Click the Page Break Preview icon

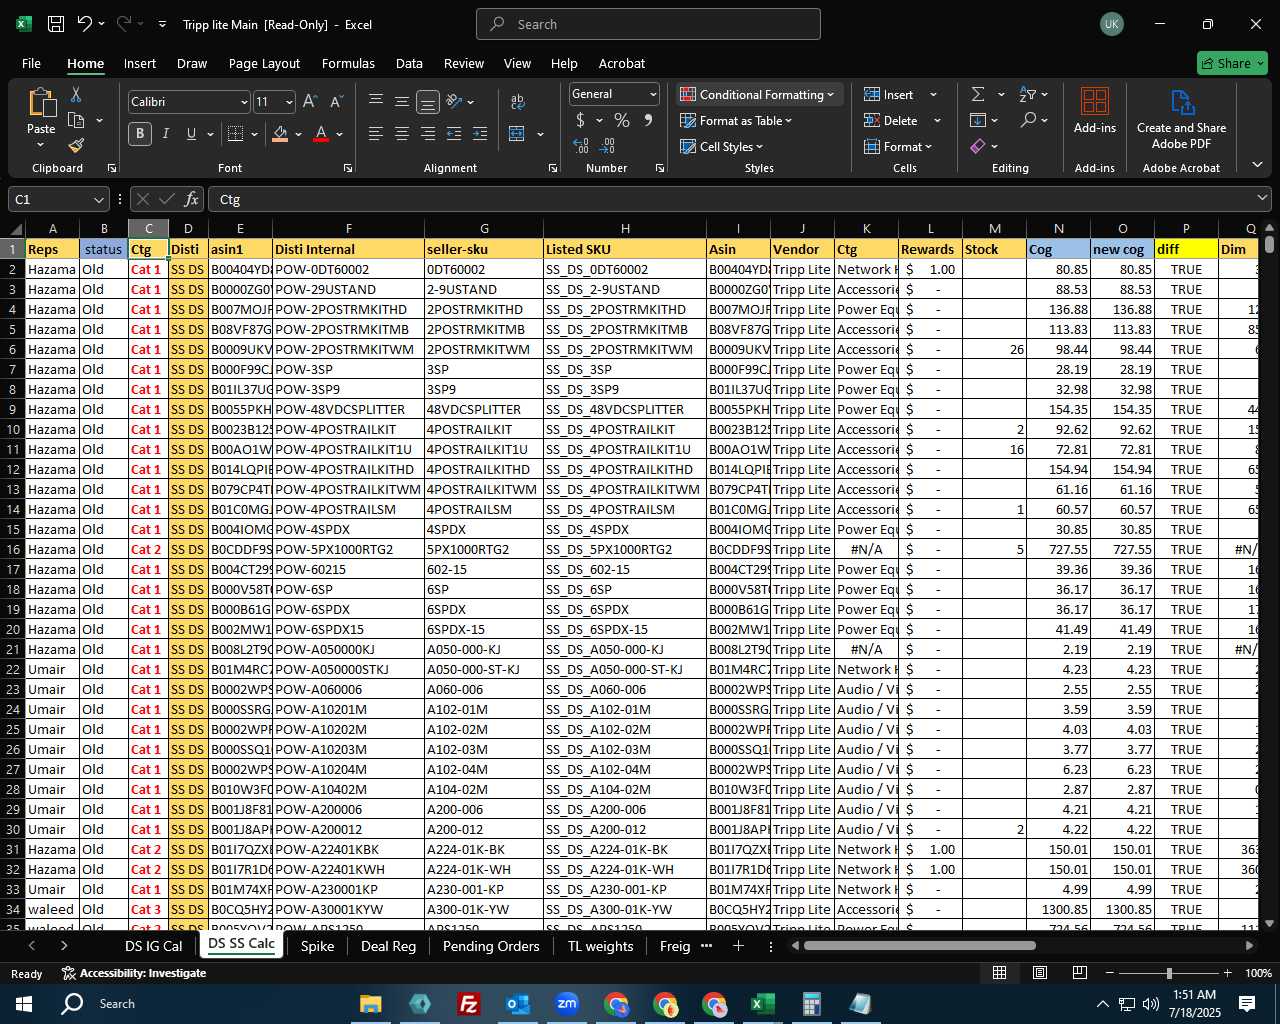click(1079, 973)
